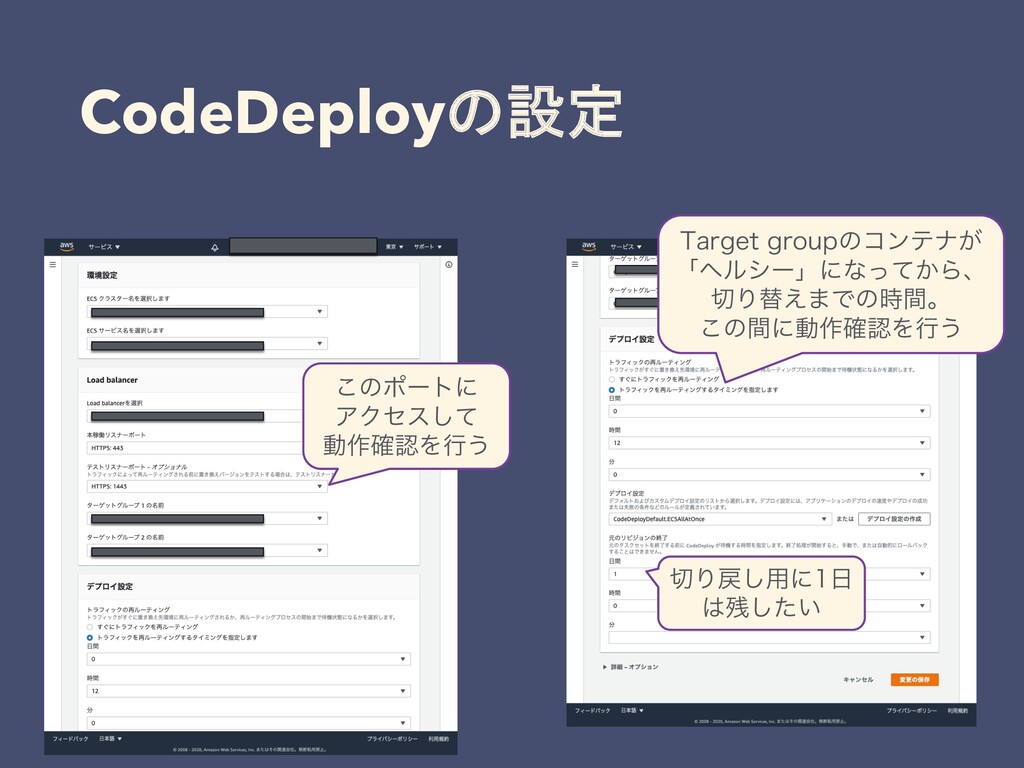Viewport: 1024px width, 768px height.
Task: Open テストリスナーポート HTTPS: 1443 dropdown
Action: click(207, 487)
